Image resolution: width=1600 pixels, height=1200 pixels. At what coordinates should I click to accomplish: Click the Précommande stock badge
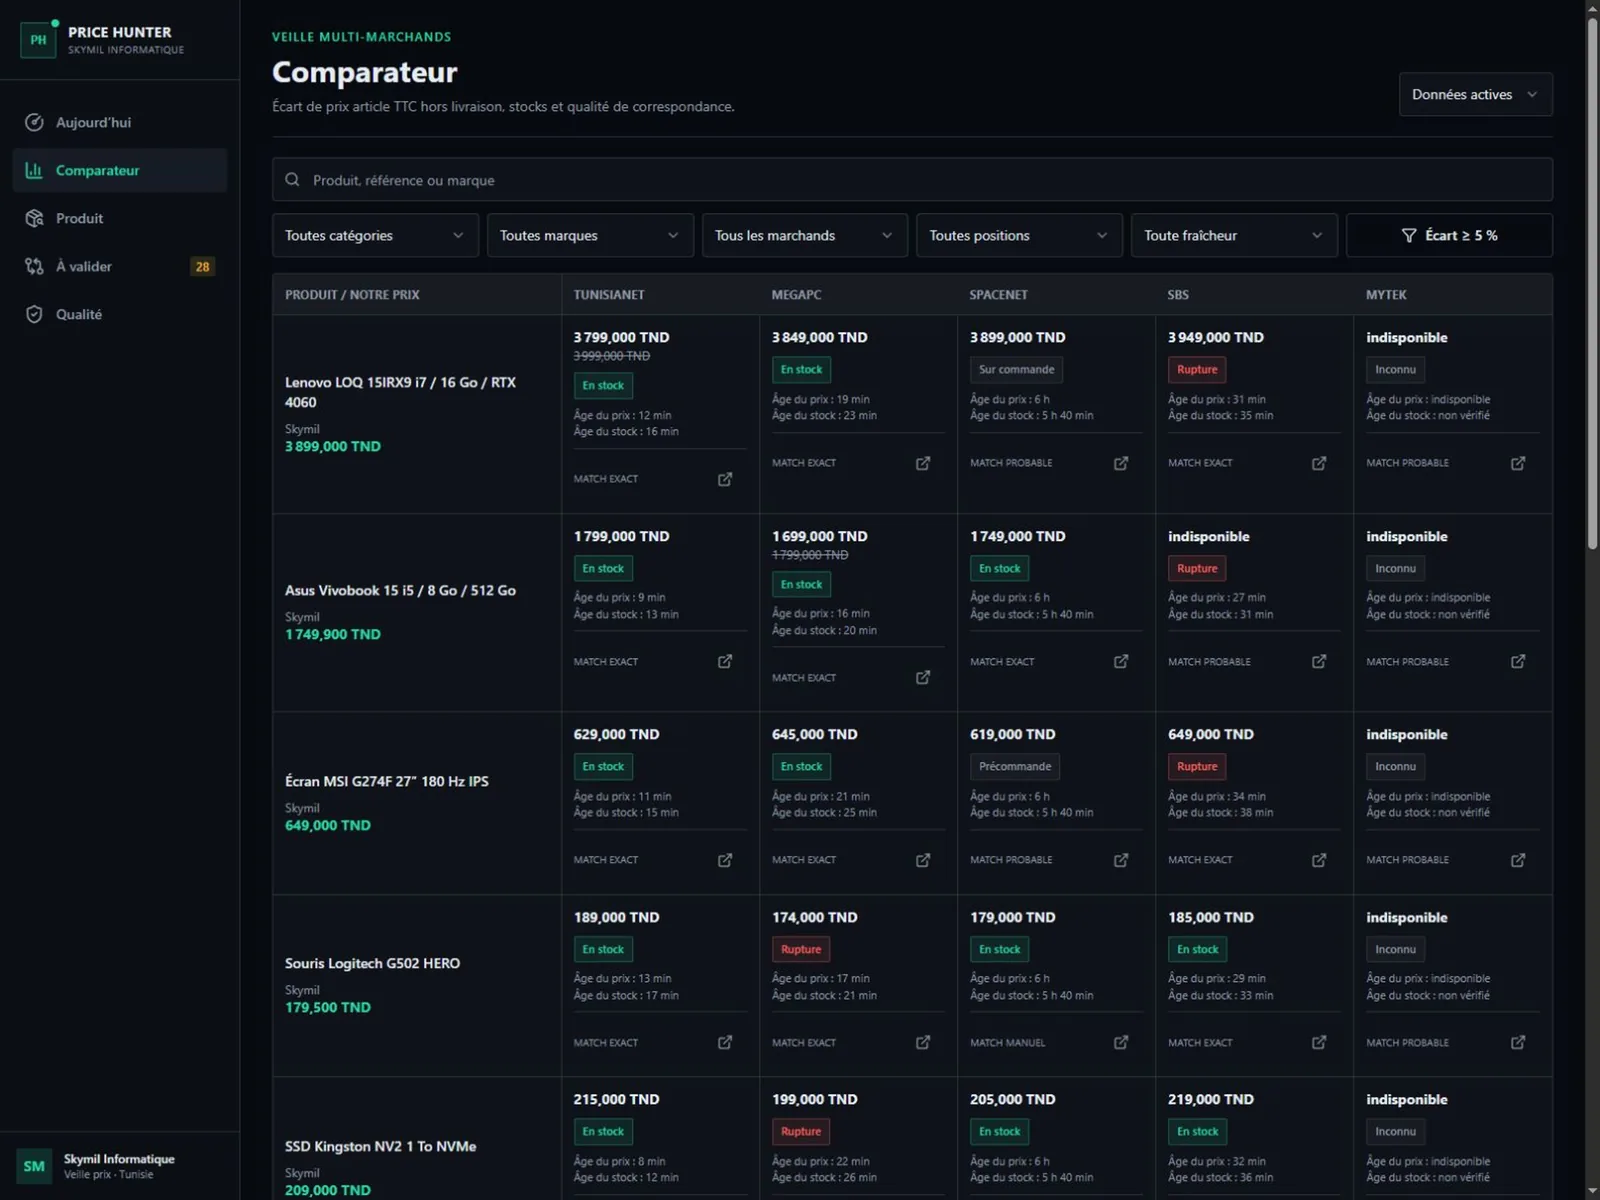[x=1015, y=766]
